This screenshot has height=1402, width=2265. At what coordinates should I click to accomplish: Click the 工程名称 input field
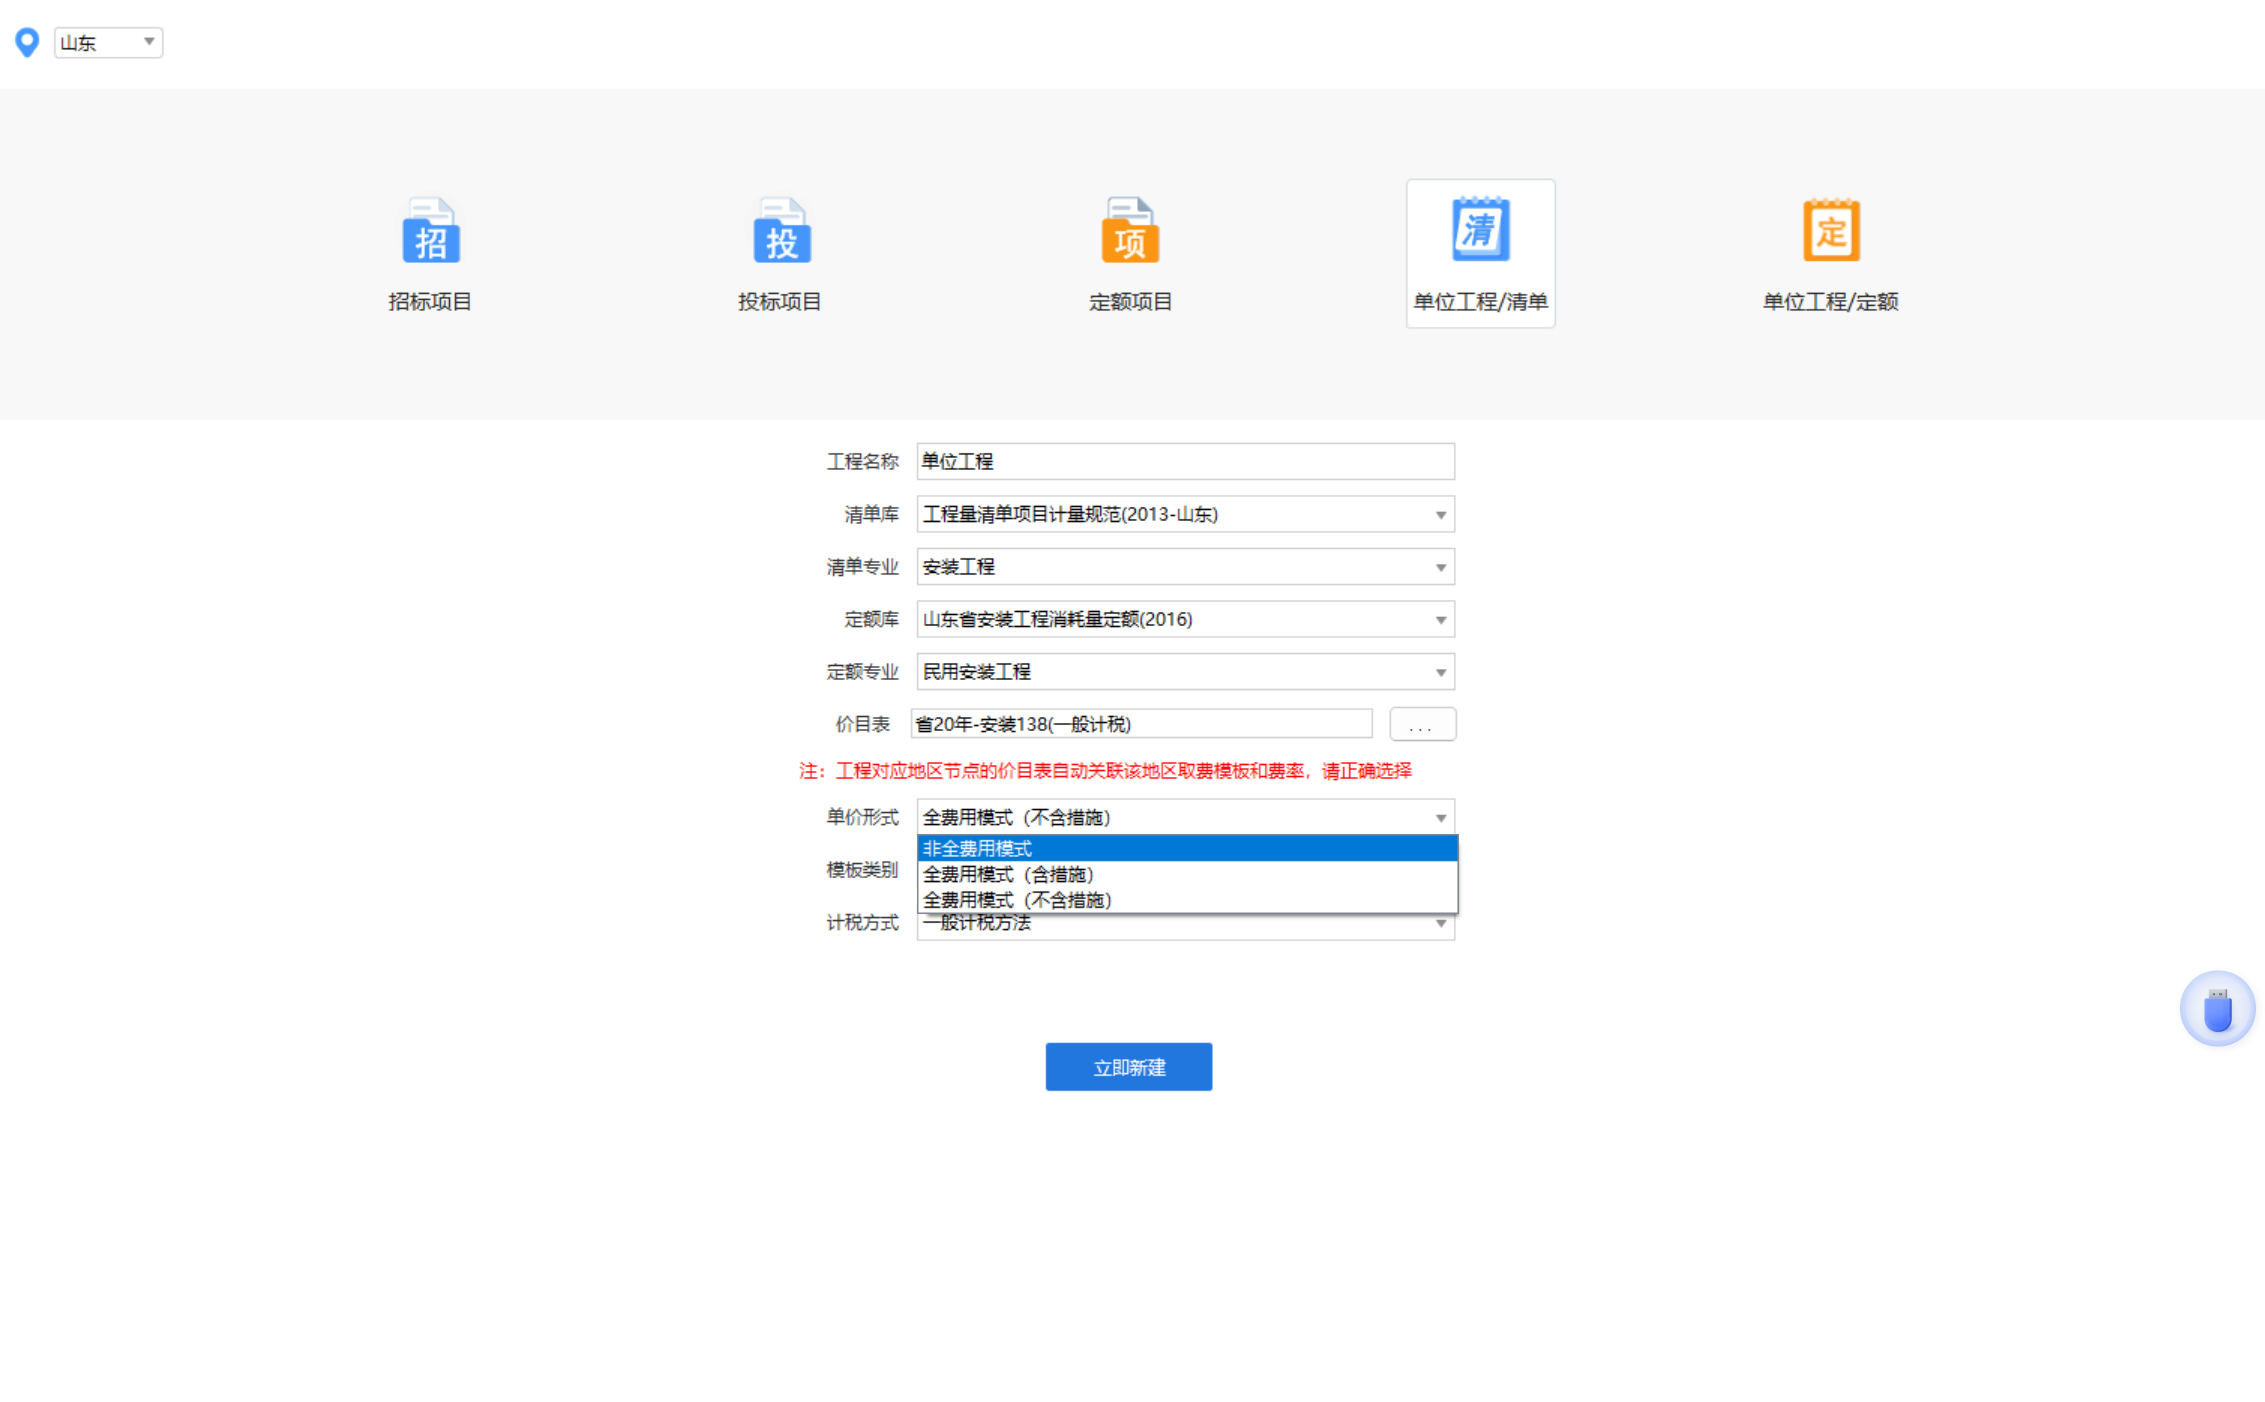tap(1184, 461)
